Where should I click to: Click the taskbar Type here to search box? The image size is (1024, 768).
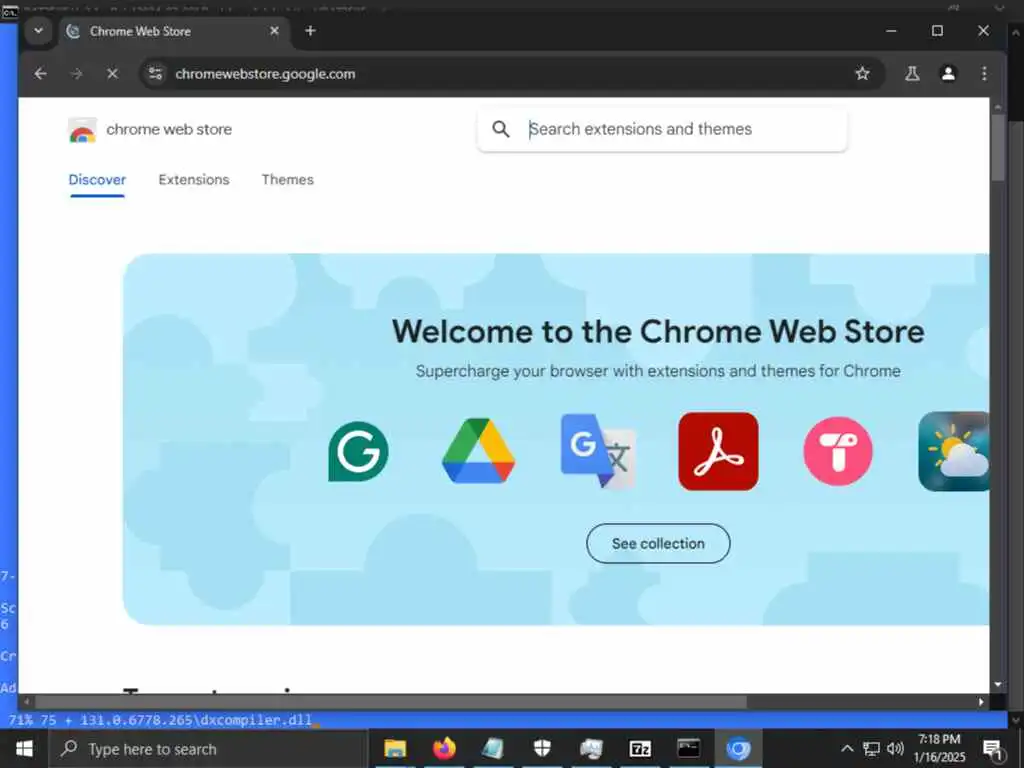pyautogui.click(x=209, y=749)
